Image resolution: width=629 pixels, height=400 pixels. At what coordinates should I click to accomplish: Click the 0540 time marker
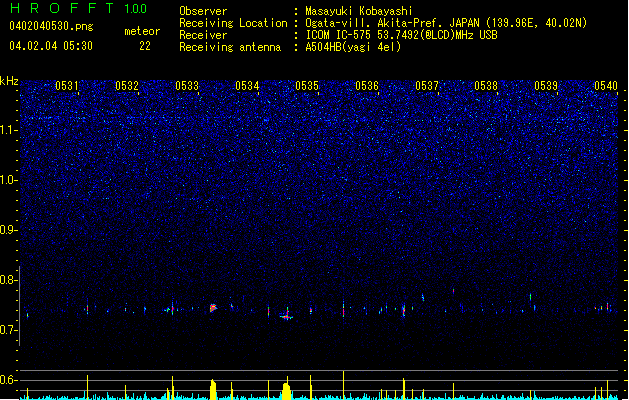(606, 86)
